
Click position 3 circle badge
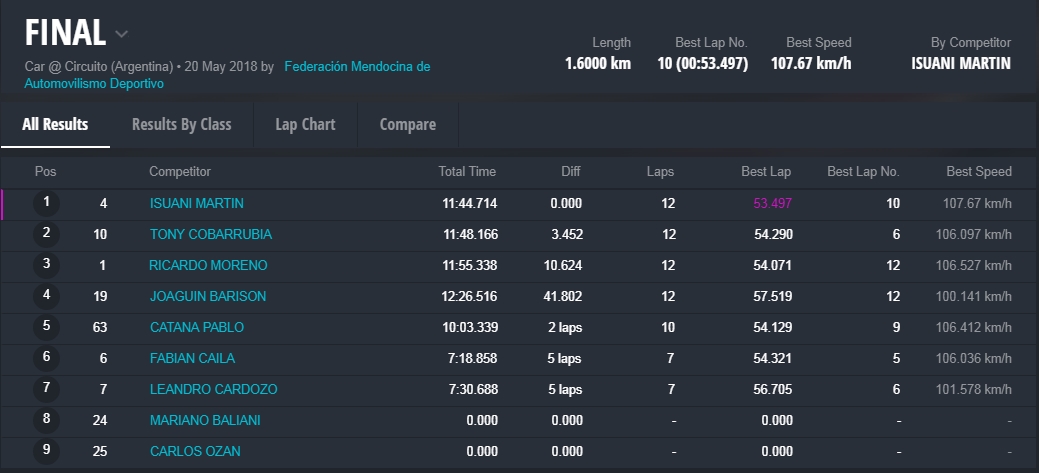click(x=46, y=265)
